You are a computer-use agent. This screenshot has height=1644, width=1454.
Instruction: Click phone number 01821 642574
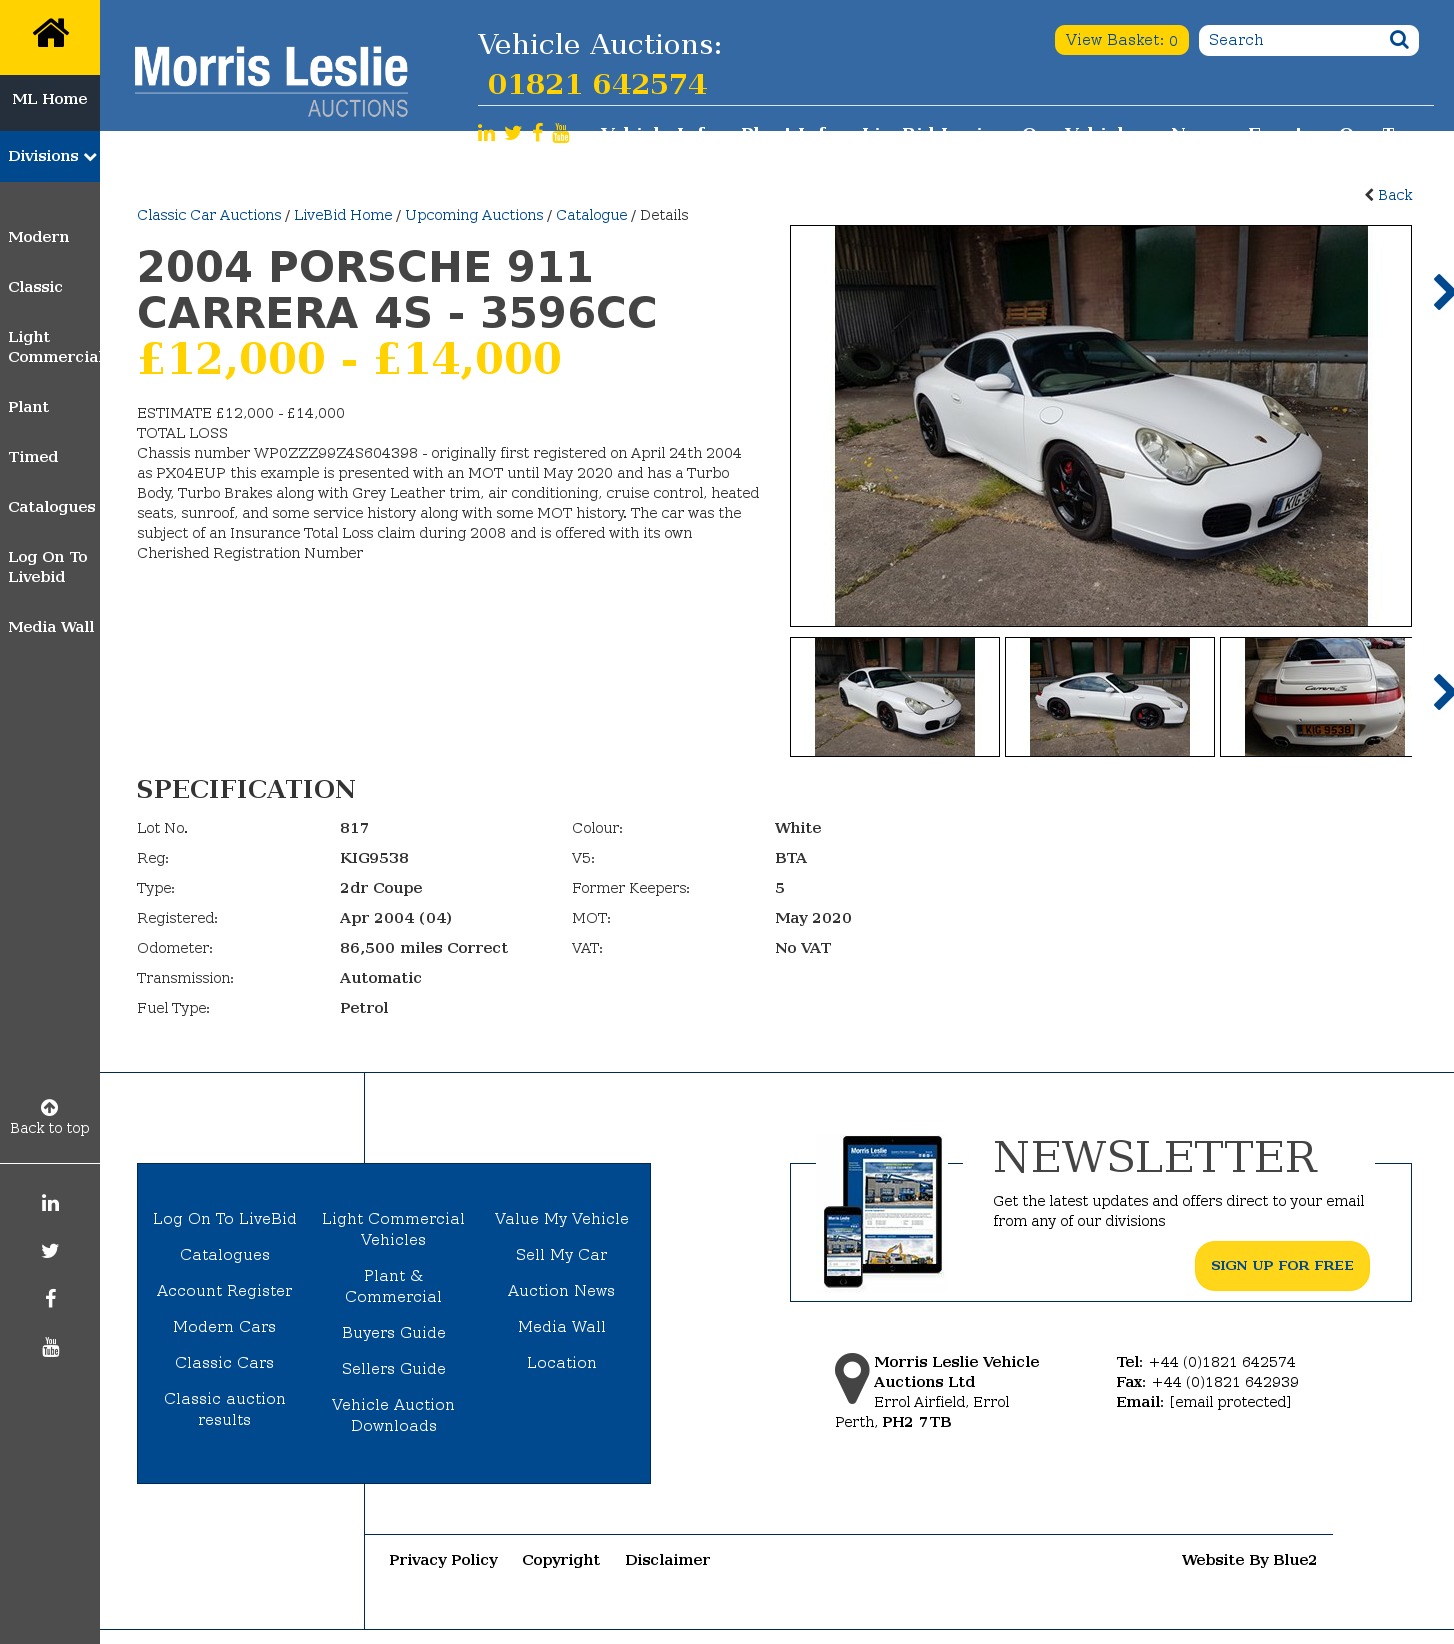pyautogui.click(x=597, y=84)
